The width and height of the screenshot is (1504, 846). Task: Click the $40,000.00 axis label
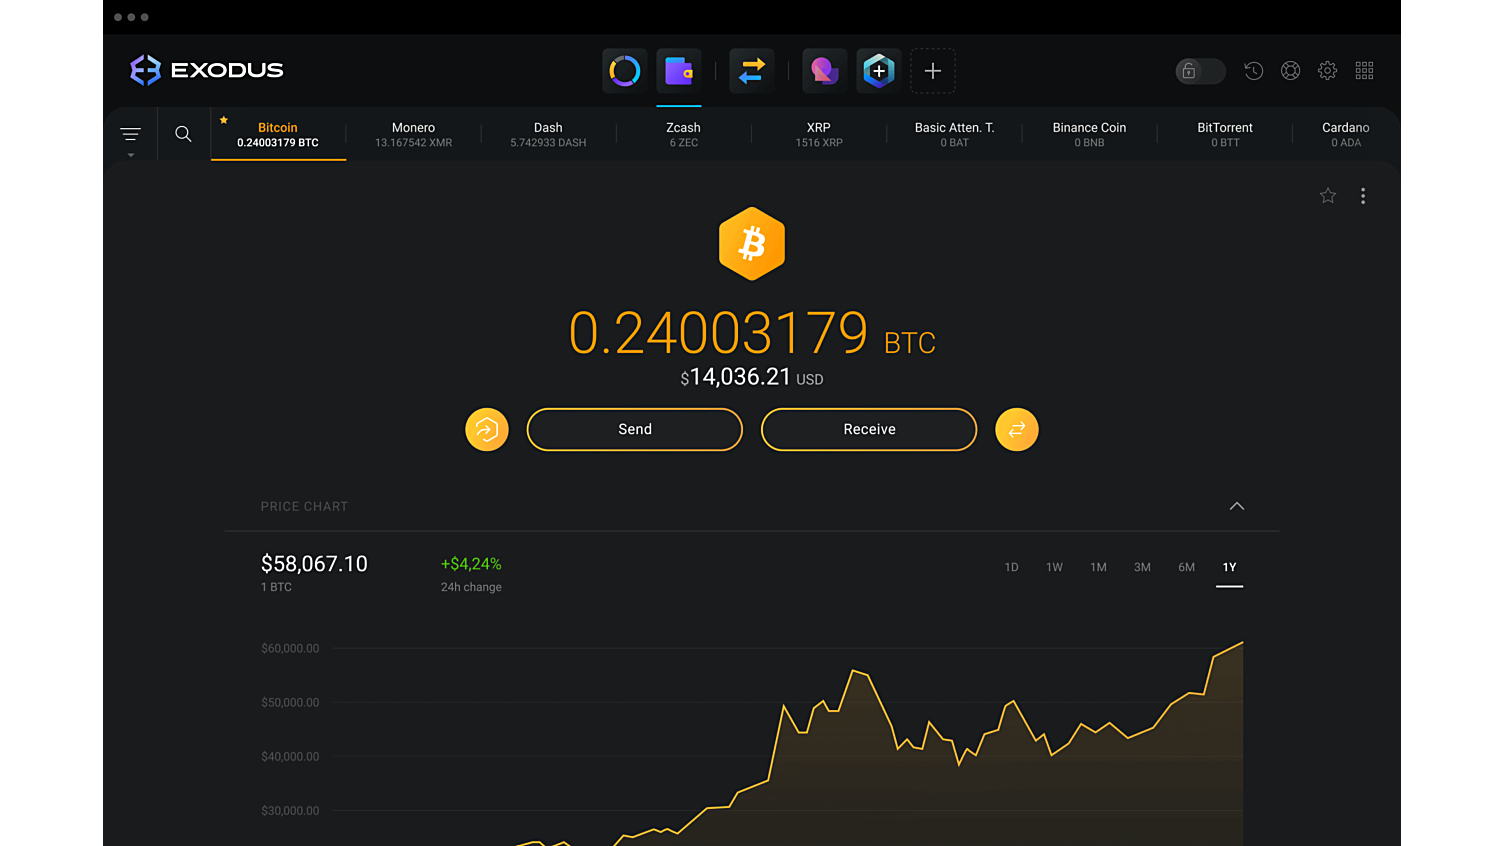pyautogui.click(x=290, y=756)
